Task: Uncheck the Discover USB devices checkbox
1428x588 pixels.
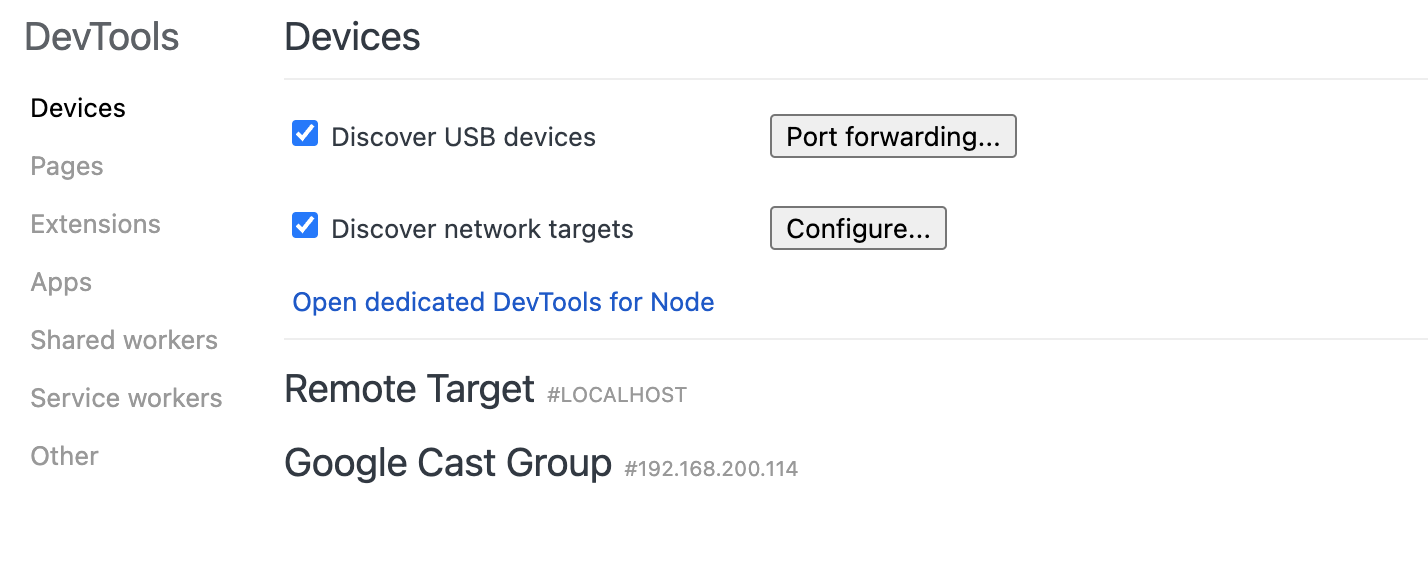Action: click(x=305, y=134)
